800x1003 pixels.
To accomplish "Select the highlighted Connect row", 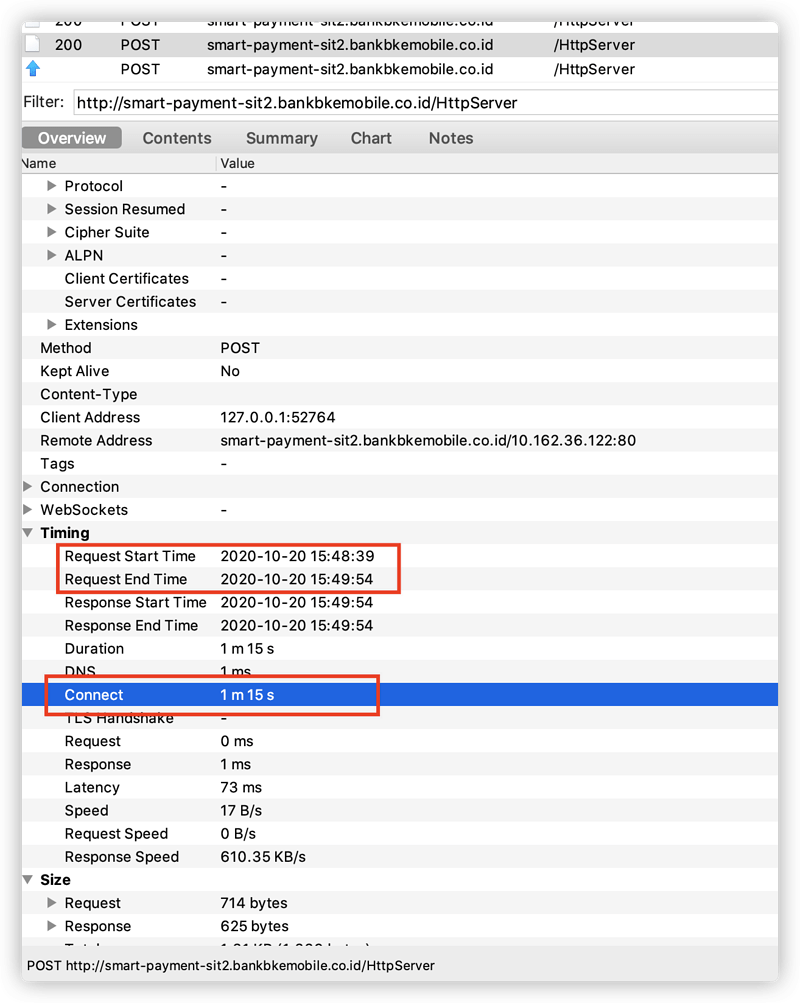I will pos(400,695).
